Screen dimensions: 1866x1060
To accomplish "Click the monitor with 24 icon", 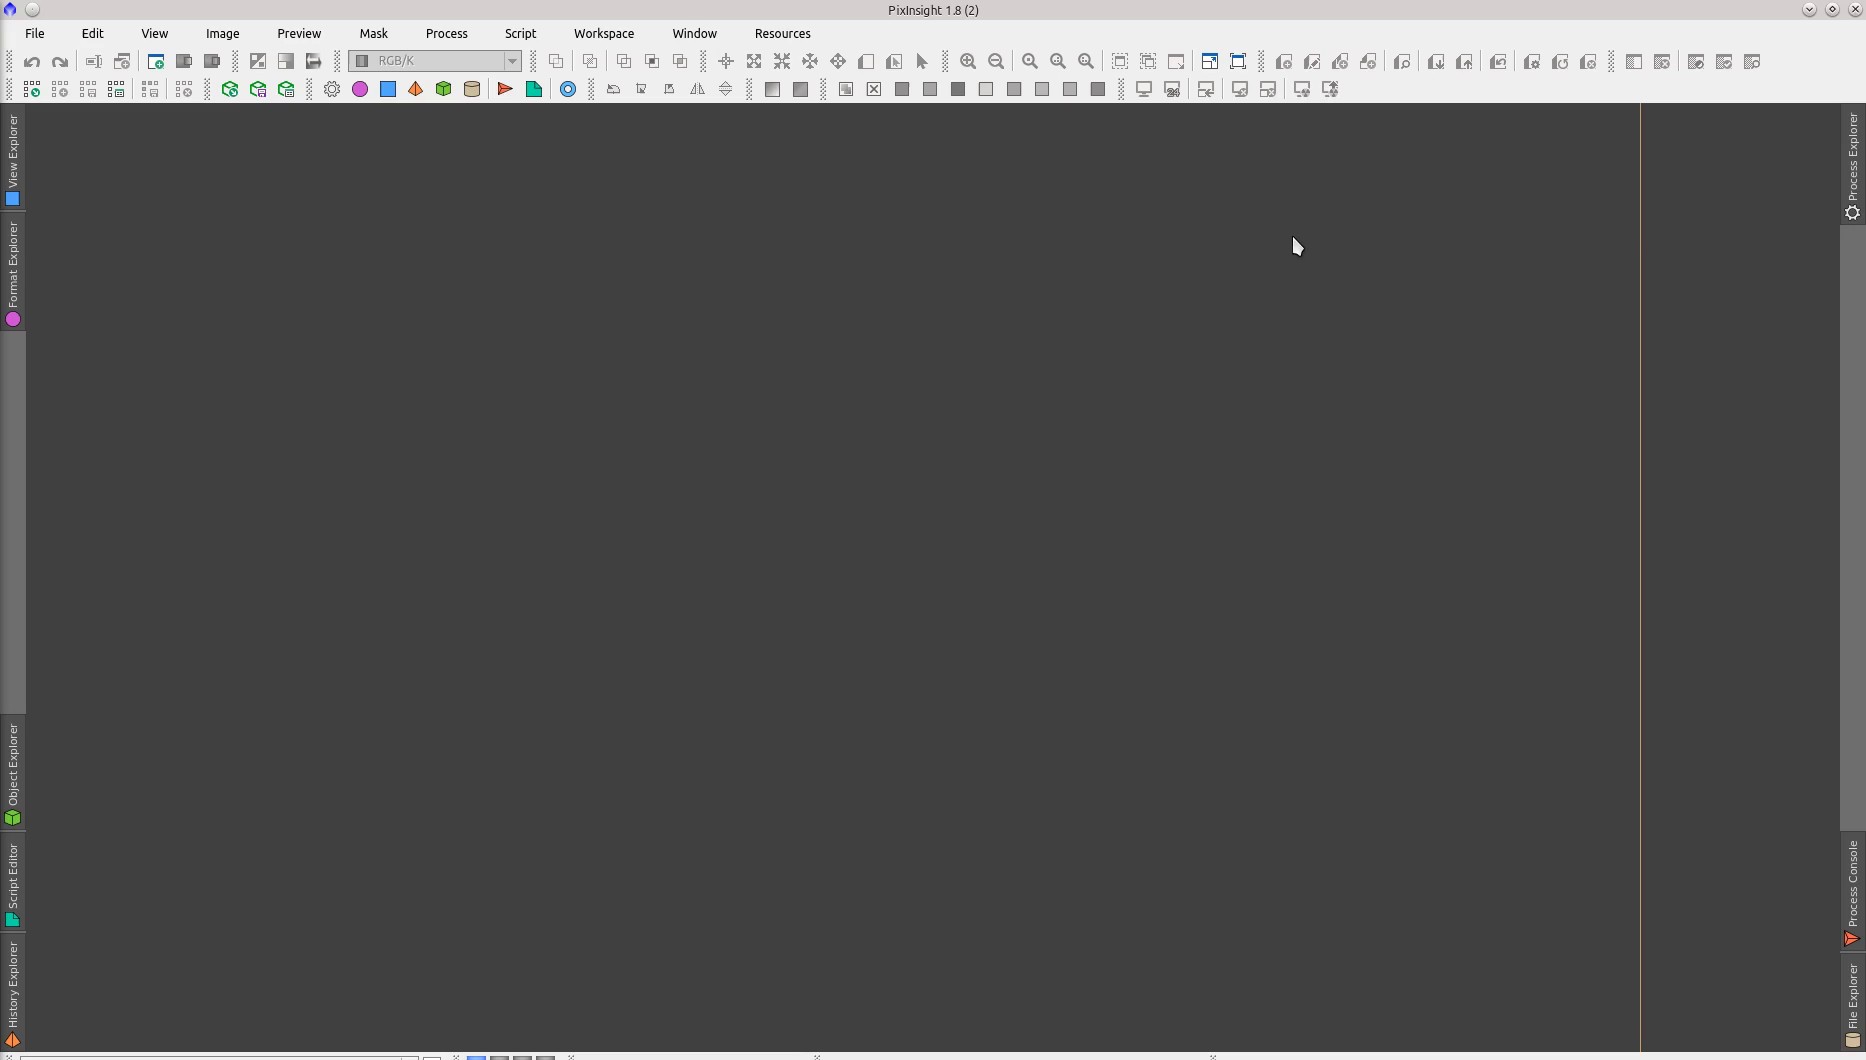I will (1173, 90).
